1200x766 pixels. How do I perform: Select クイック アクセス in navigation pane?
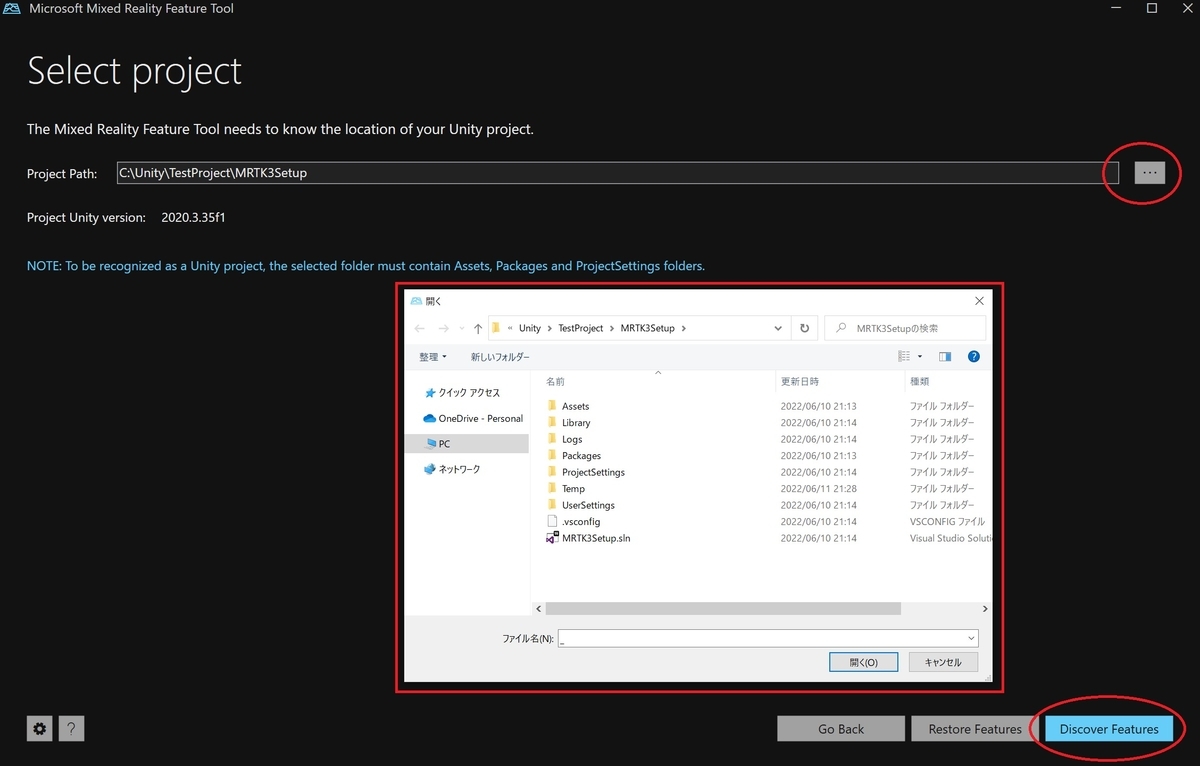point(468,393)
